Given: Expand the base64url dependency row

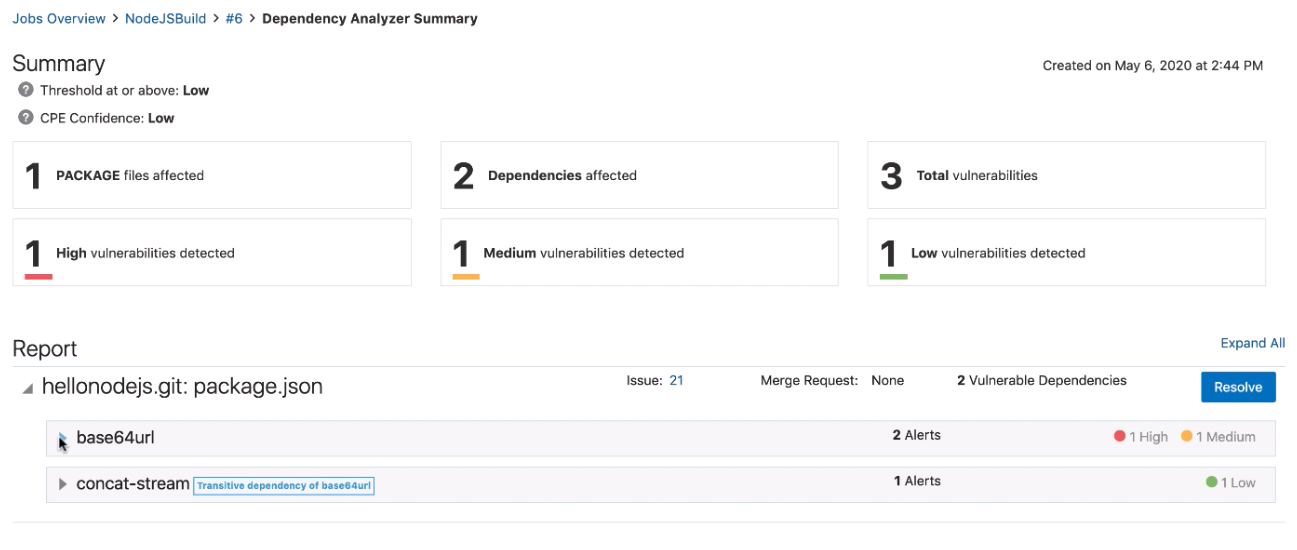Looking at the screenshot, I should point(63,438).
